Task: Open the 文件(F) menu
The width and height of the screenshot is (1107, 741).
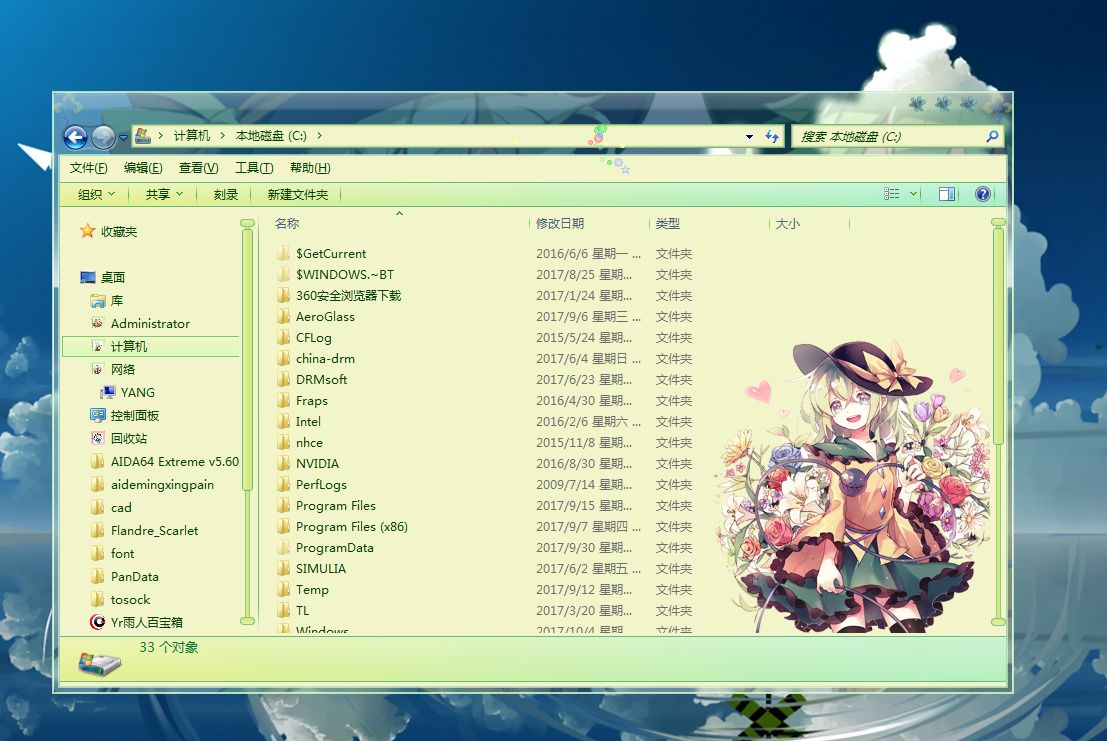Action: point(89,168)
